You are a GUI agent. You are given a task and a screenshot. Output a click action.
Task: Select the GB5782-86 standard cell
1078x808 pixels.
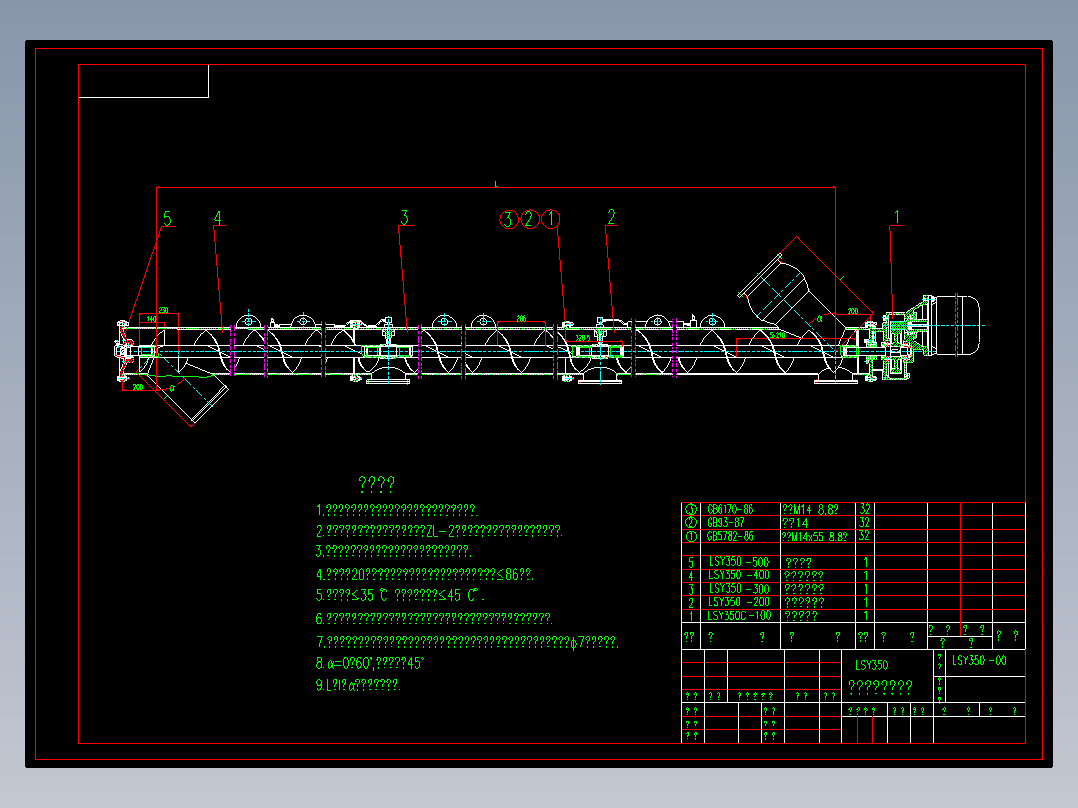[729, 536]
